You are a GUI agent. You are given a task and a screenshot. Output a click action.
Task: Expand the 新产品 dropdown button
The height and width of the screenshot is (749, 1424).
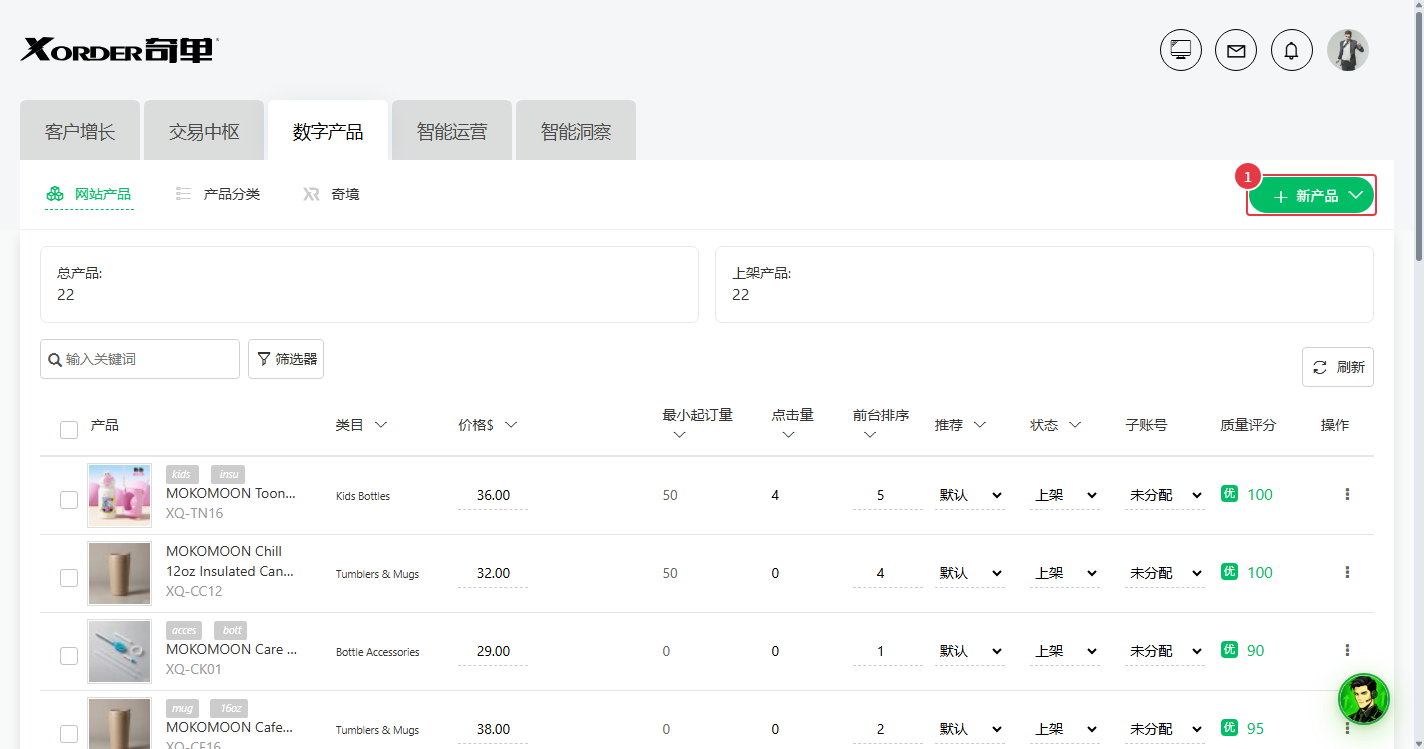pyautogui.click(x=1311, y=195)
